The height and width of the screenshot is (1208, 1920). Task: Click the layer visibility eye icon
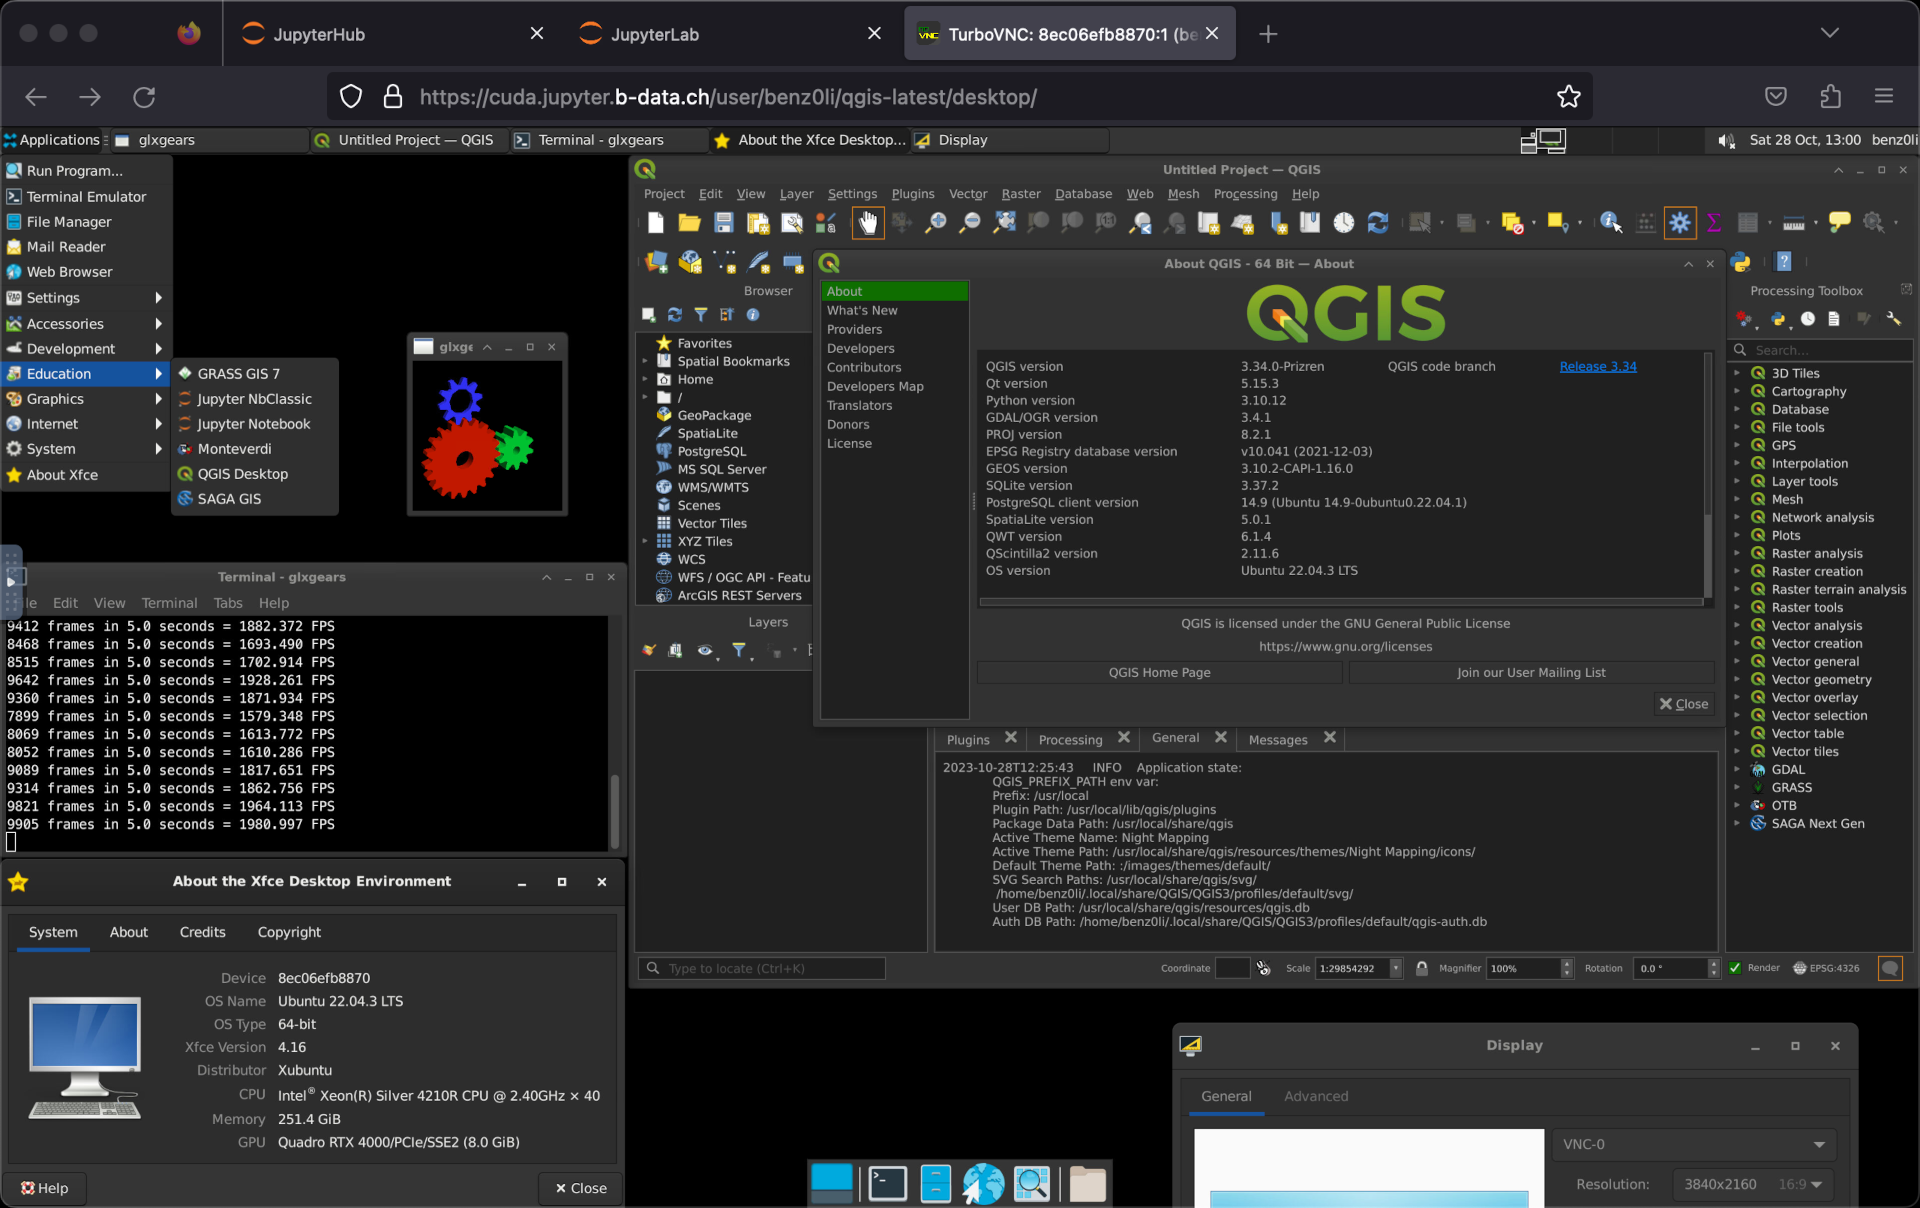pos(705,651)
